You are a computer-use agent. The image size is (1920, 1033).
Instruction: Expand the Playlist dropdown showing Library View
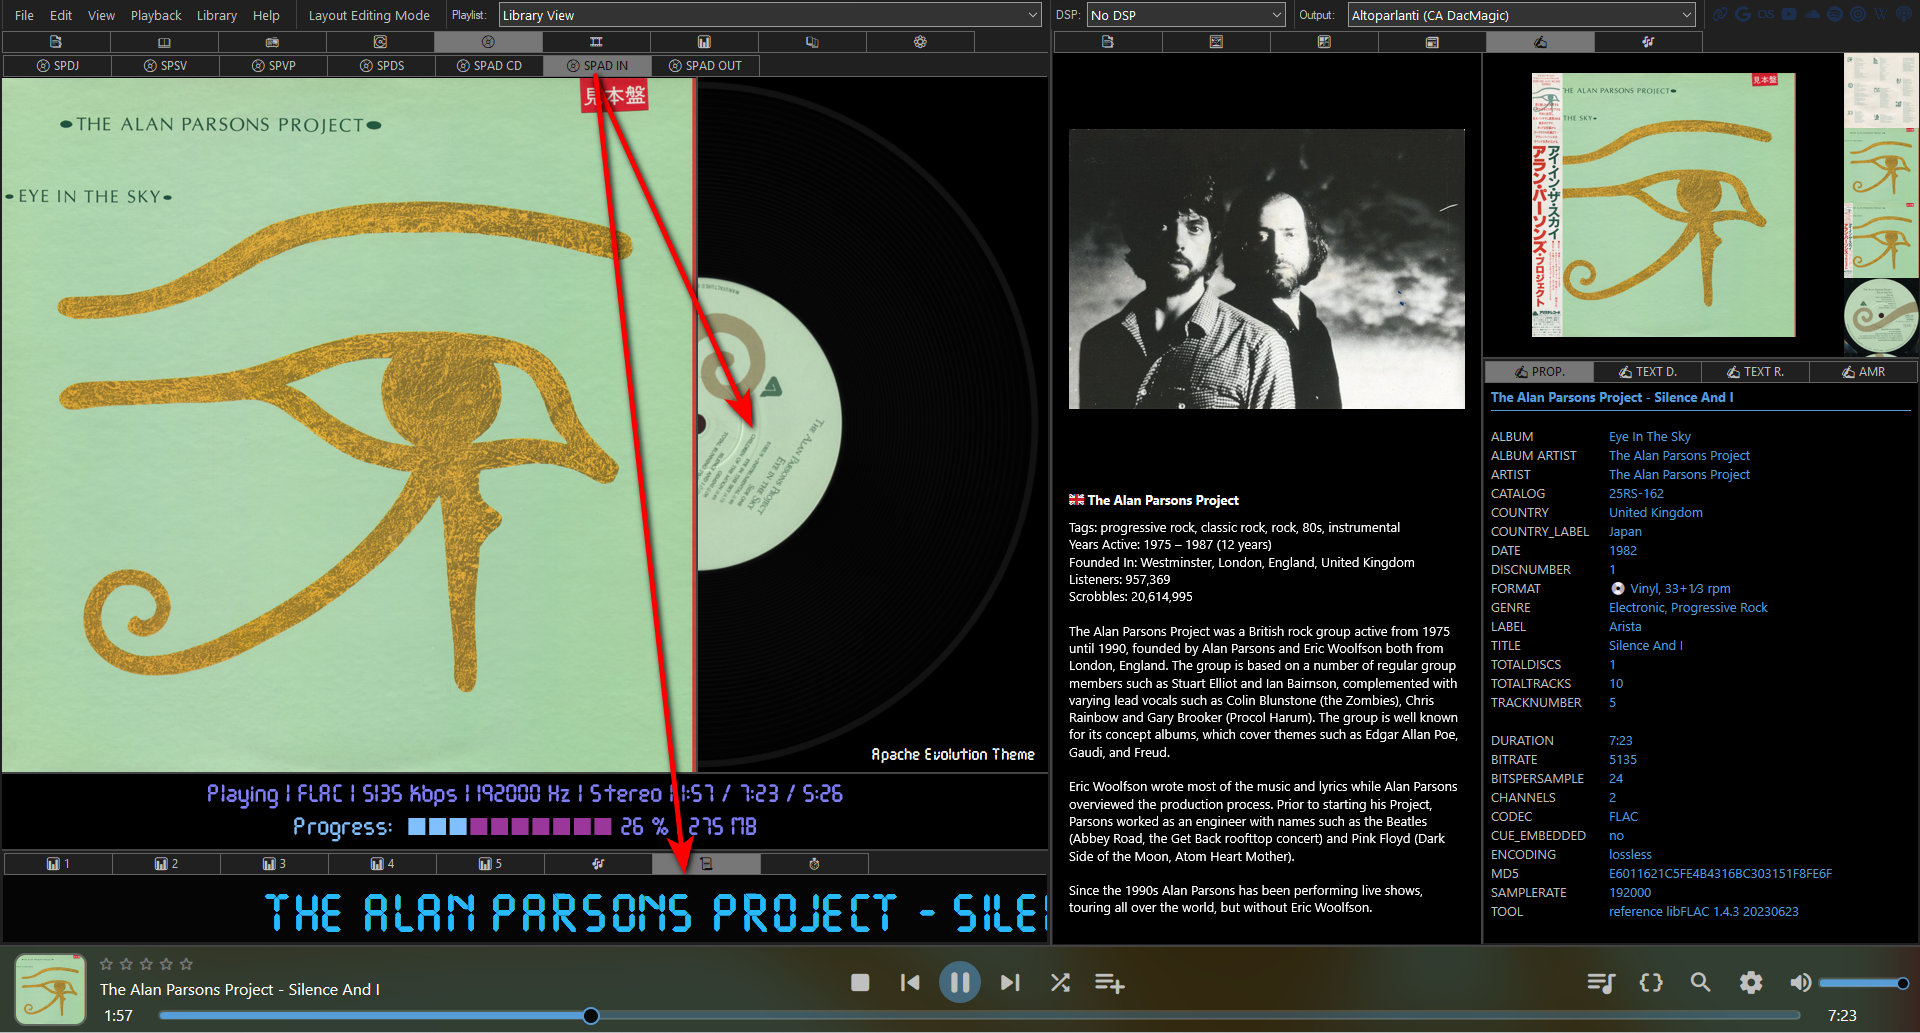(769, 15)
